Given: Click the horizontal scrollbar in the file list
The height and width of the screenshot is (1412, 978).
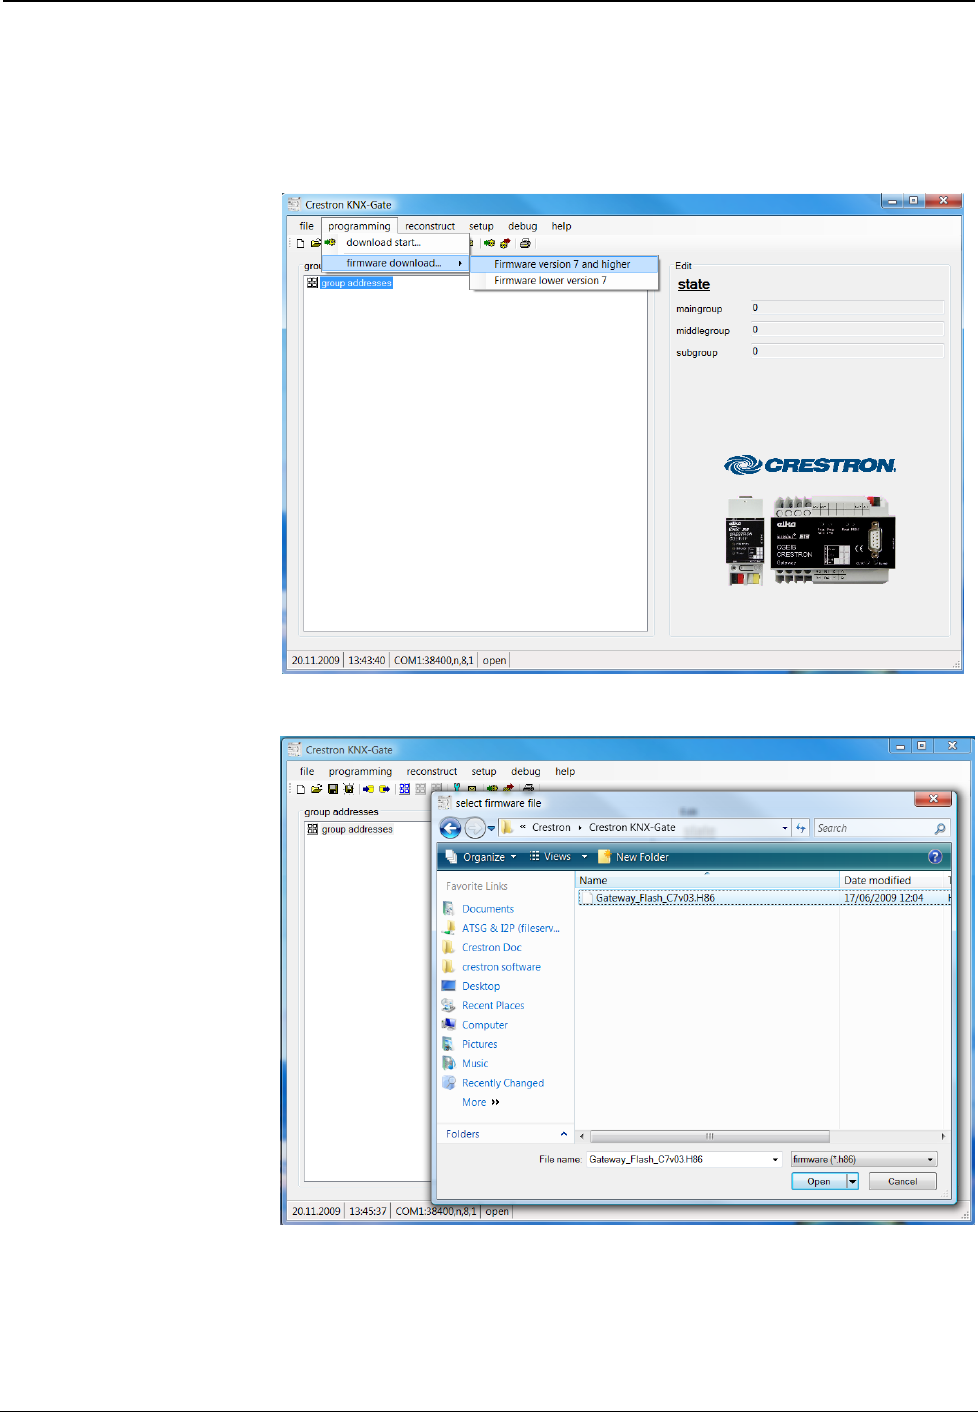Looking at the screenshot, I should (710, 1136).
